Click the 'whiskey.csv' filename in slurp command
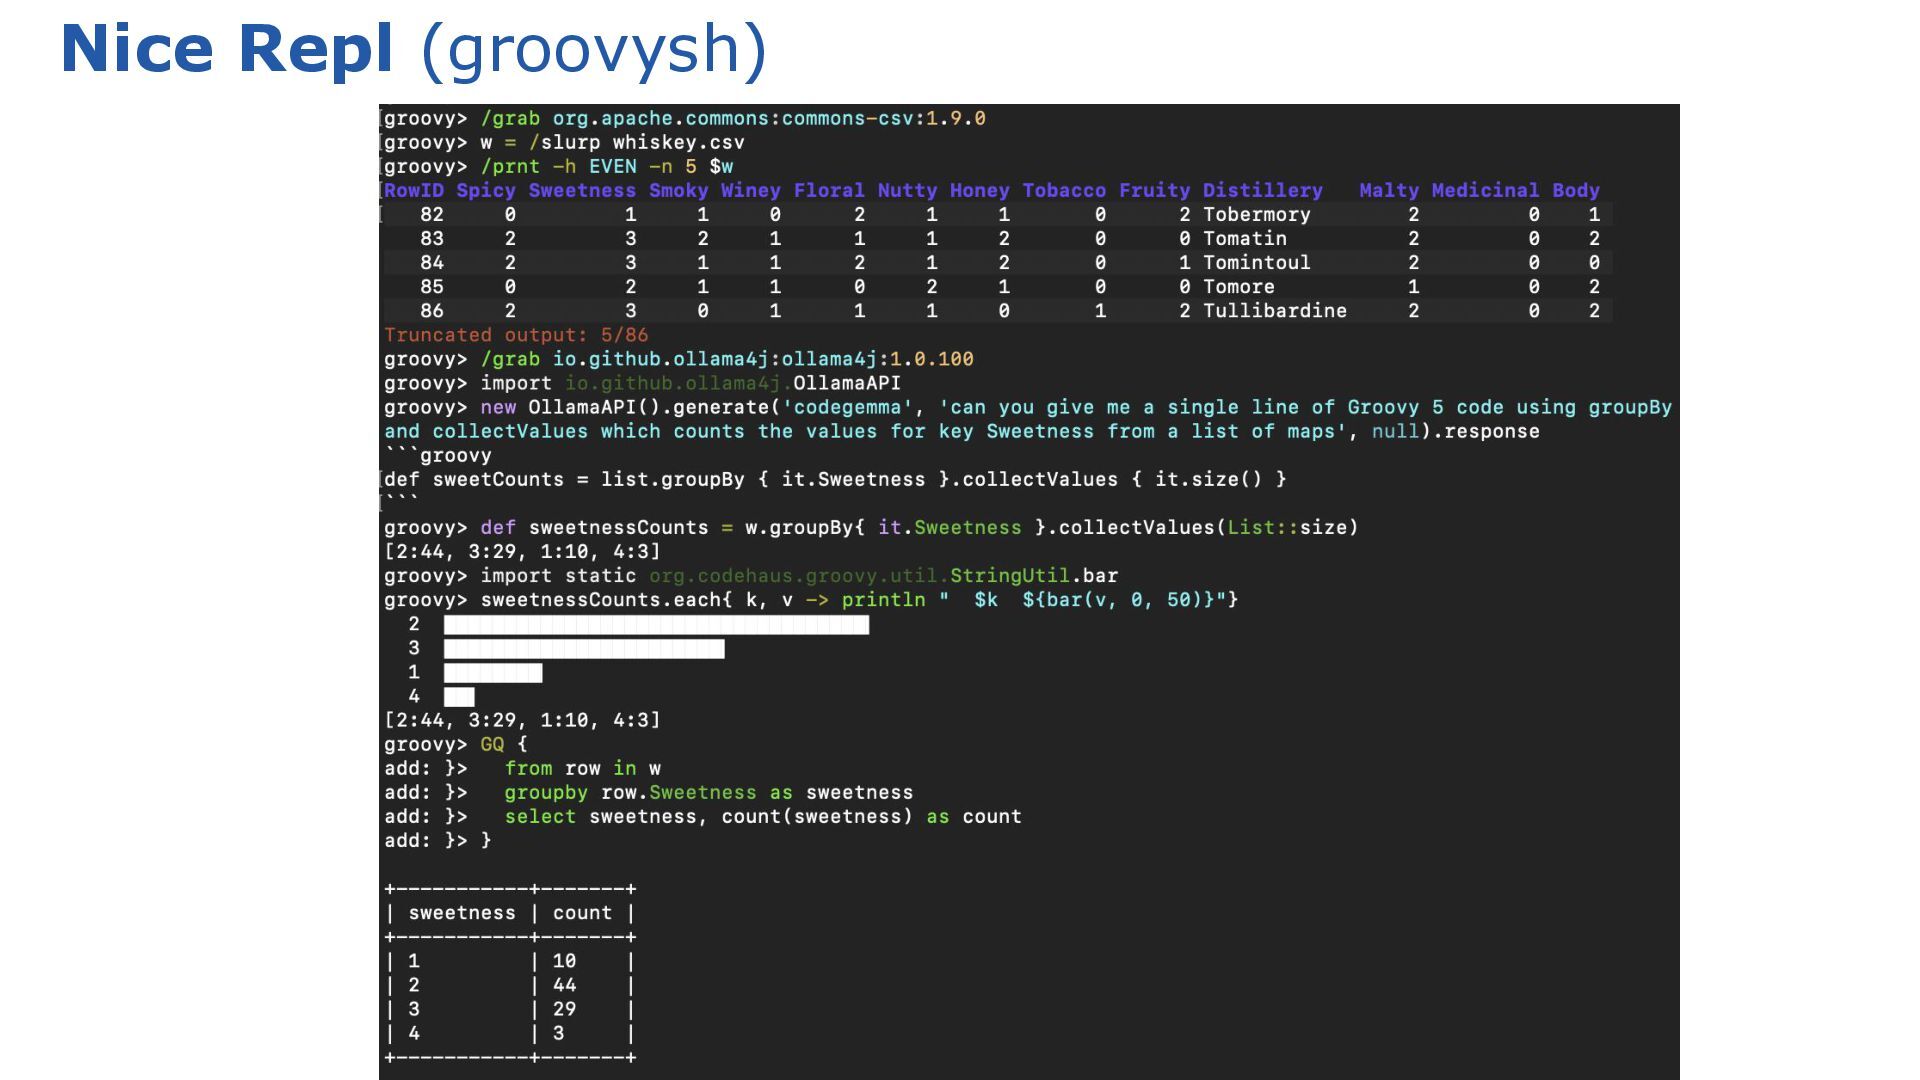This screenshot has height=1080, width=1920. click(x=678, y=142)
